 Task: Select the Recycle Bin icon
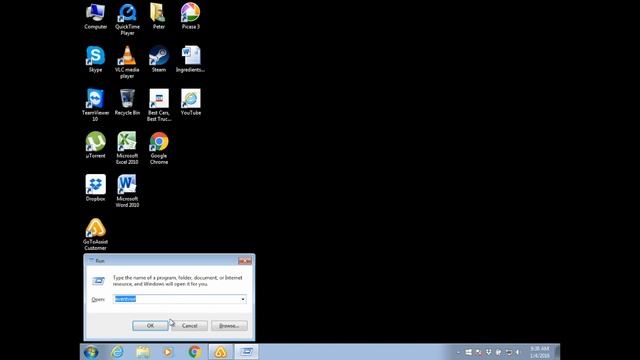pos(127,102)
